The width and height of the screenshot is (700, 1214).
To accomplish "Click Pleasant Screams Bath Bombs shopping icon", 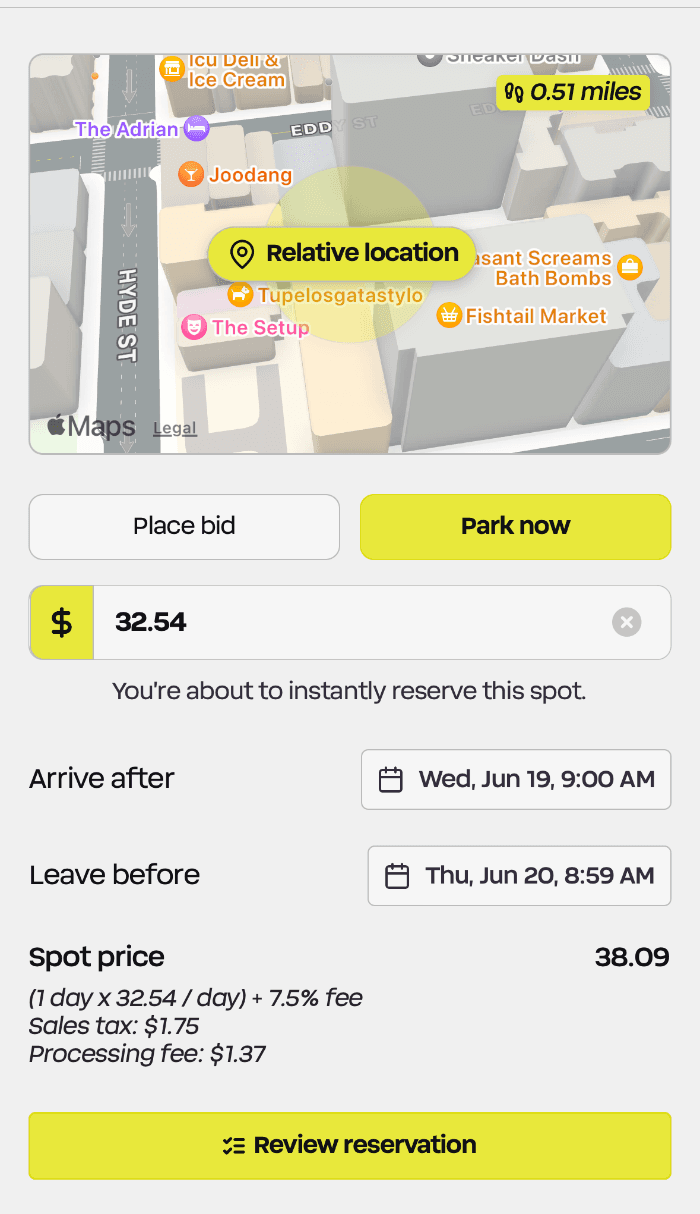I will click(x=630, y=267).
